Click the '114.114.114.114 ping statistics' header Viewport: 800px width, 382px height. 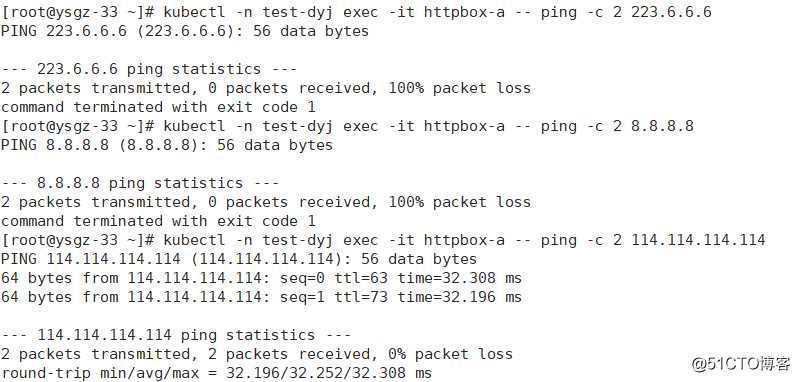pos(176,335)
